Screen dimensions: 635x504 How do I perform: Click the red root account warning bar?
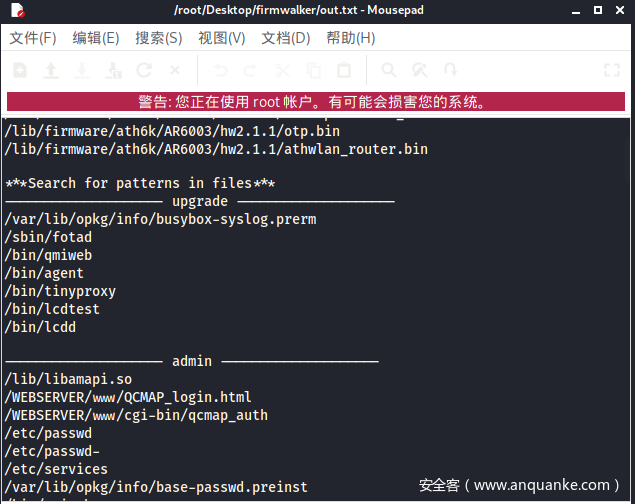(317, 102)
